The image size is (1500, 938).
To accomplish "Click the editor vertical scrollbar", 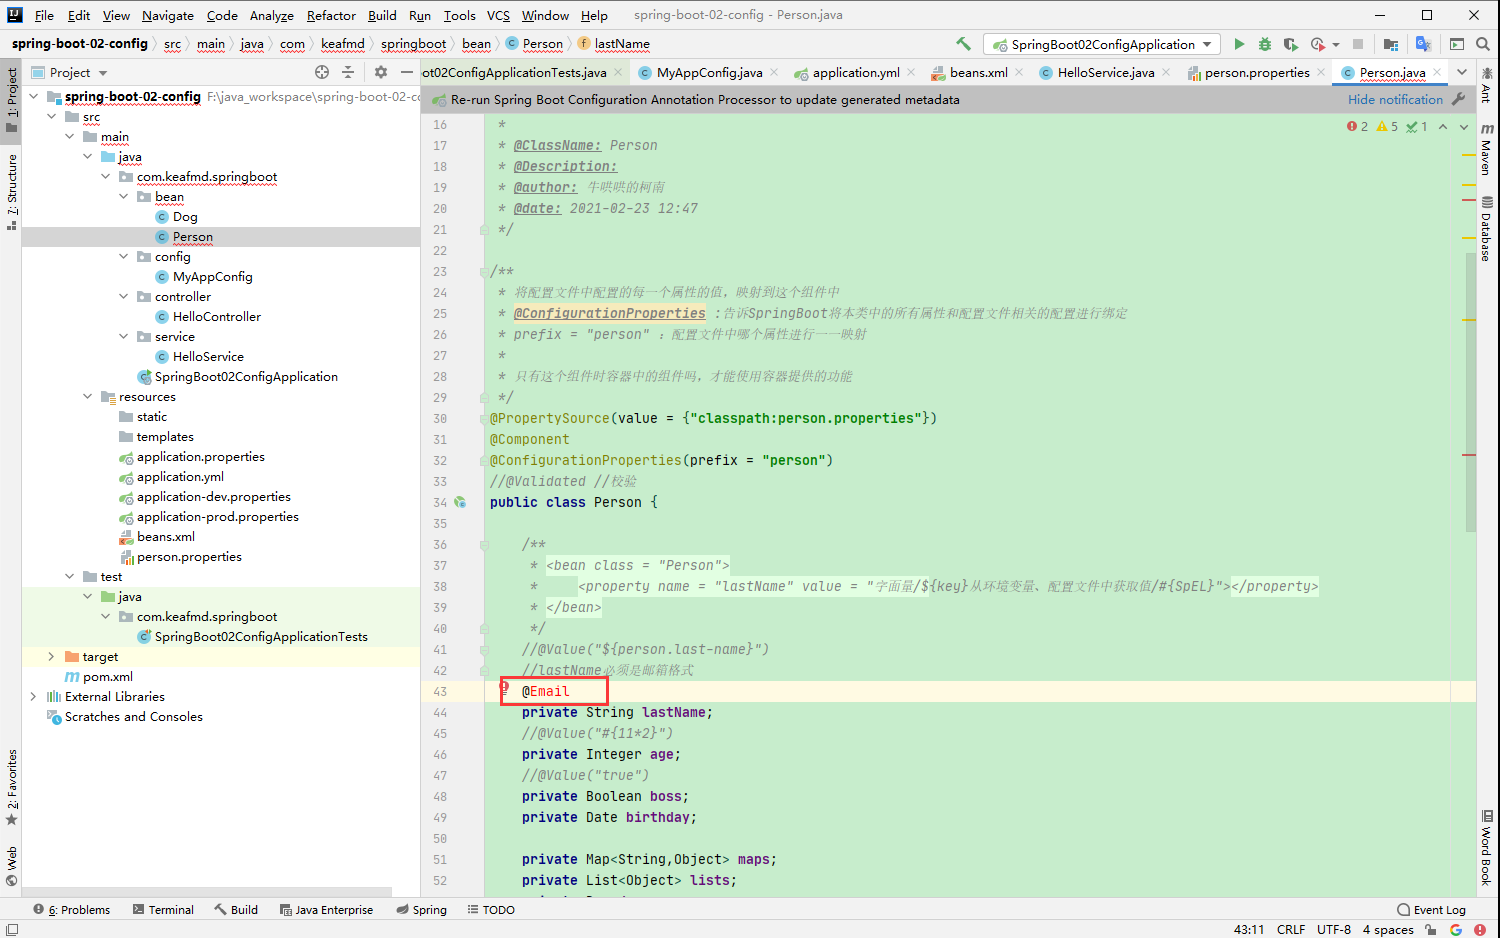I will pyautogui.click(x=1470, y=390).
